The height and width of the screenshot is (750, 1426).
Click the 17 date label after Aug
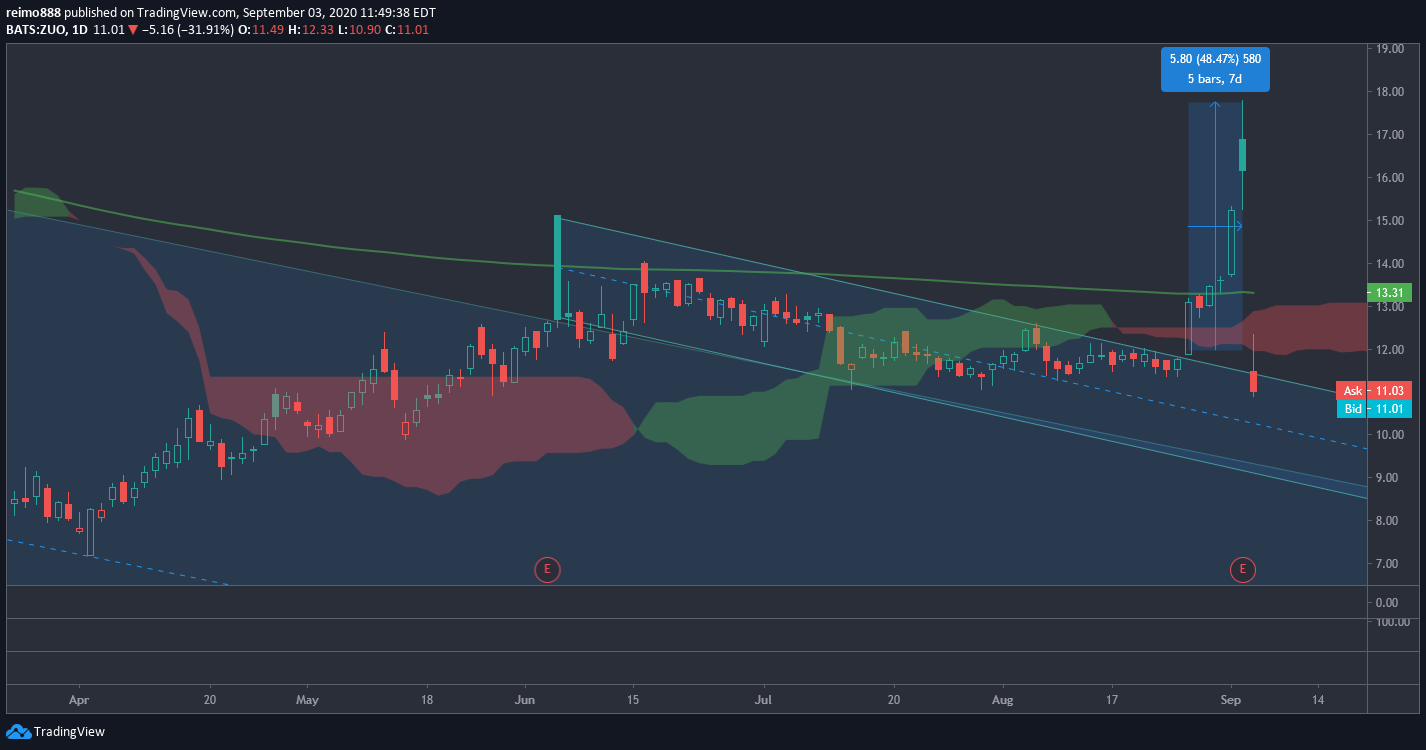[1111, 700]
